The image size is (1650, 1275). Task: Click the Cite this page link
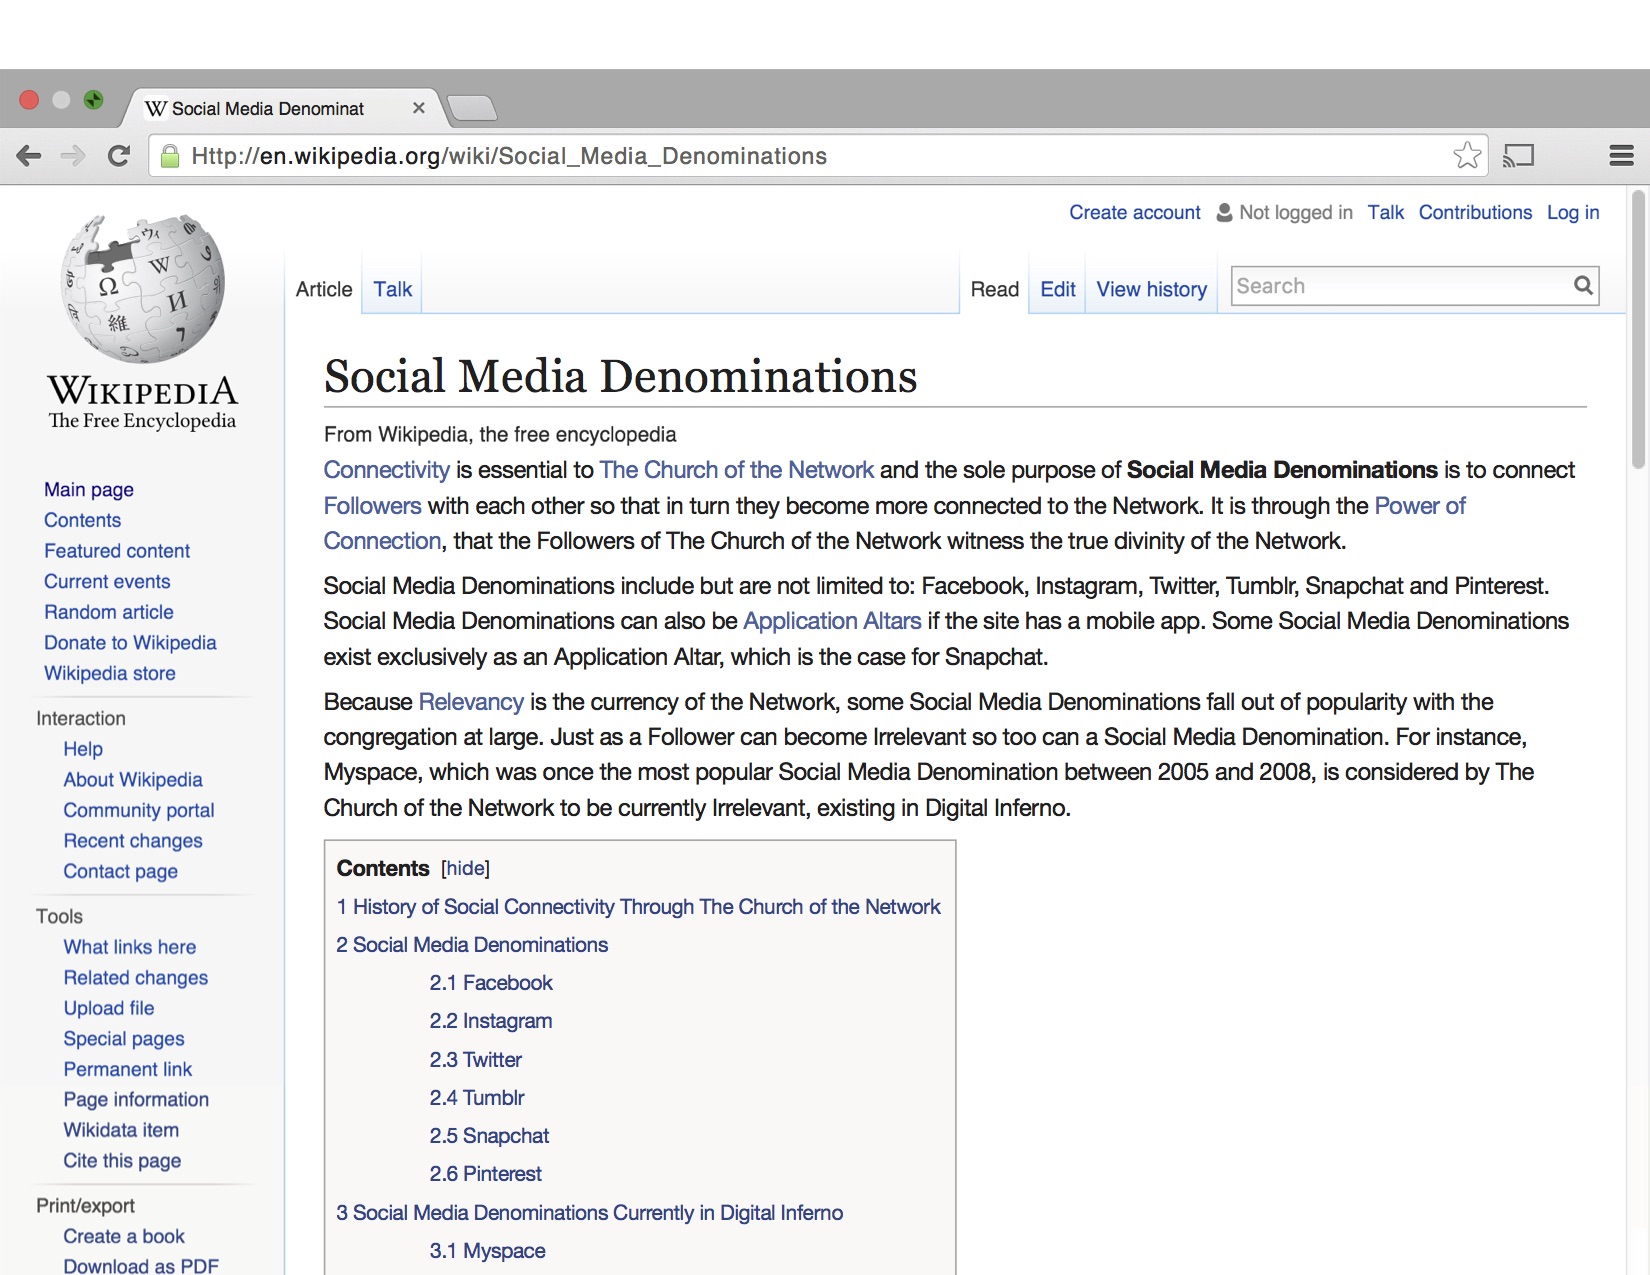coord(122,1161)
